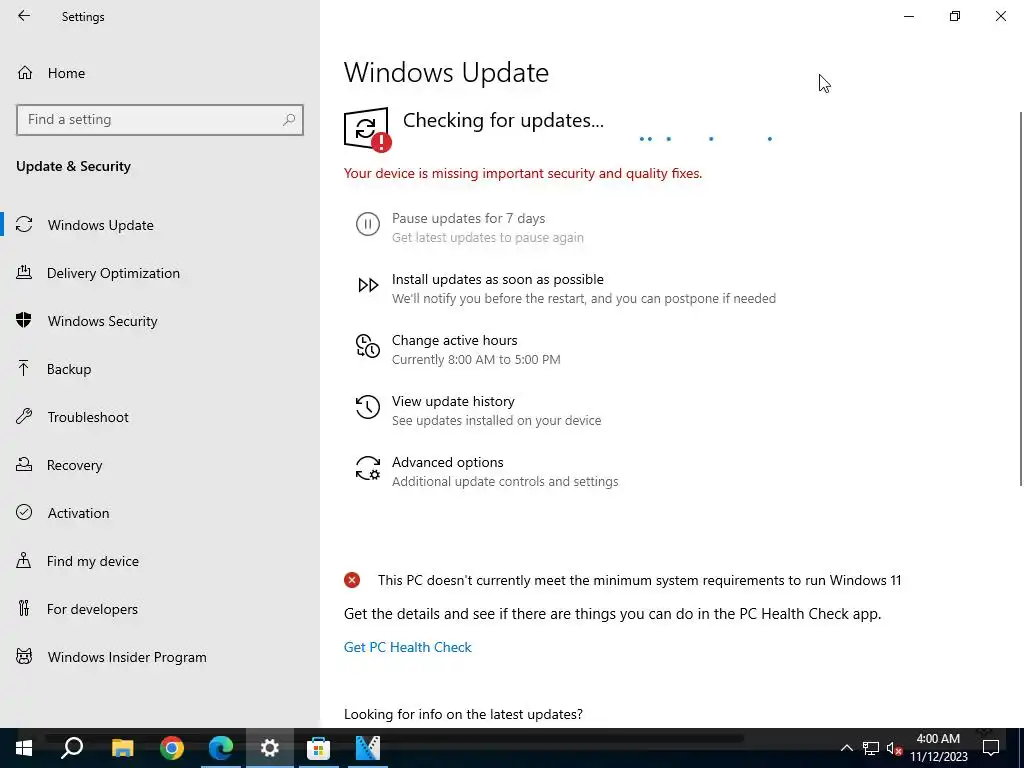The image size is (1024, 768).
Task: Open the Windows Start menu
Action: tap(24, 748)
